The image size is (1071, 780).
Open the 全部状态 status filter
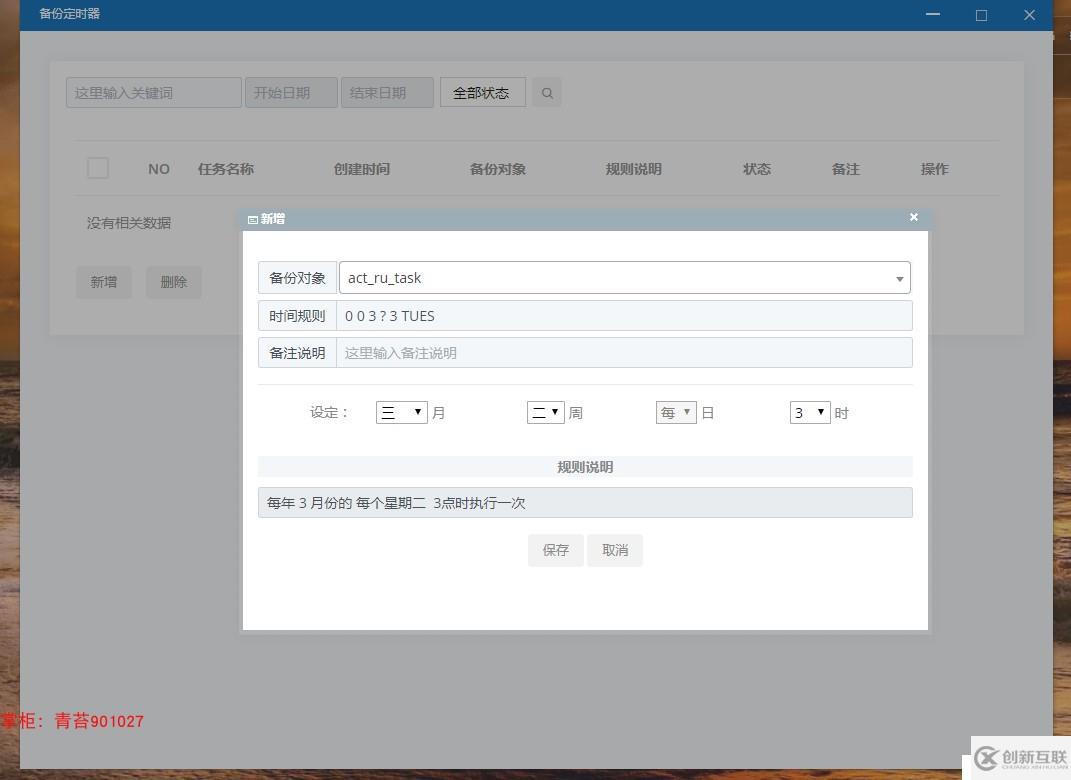[x=482, y=93]
